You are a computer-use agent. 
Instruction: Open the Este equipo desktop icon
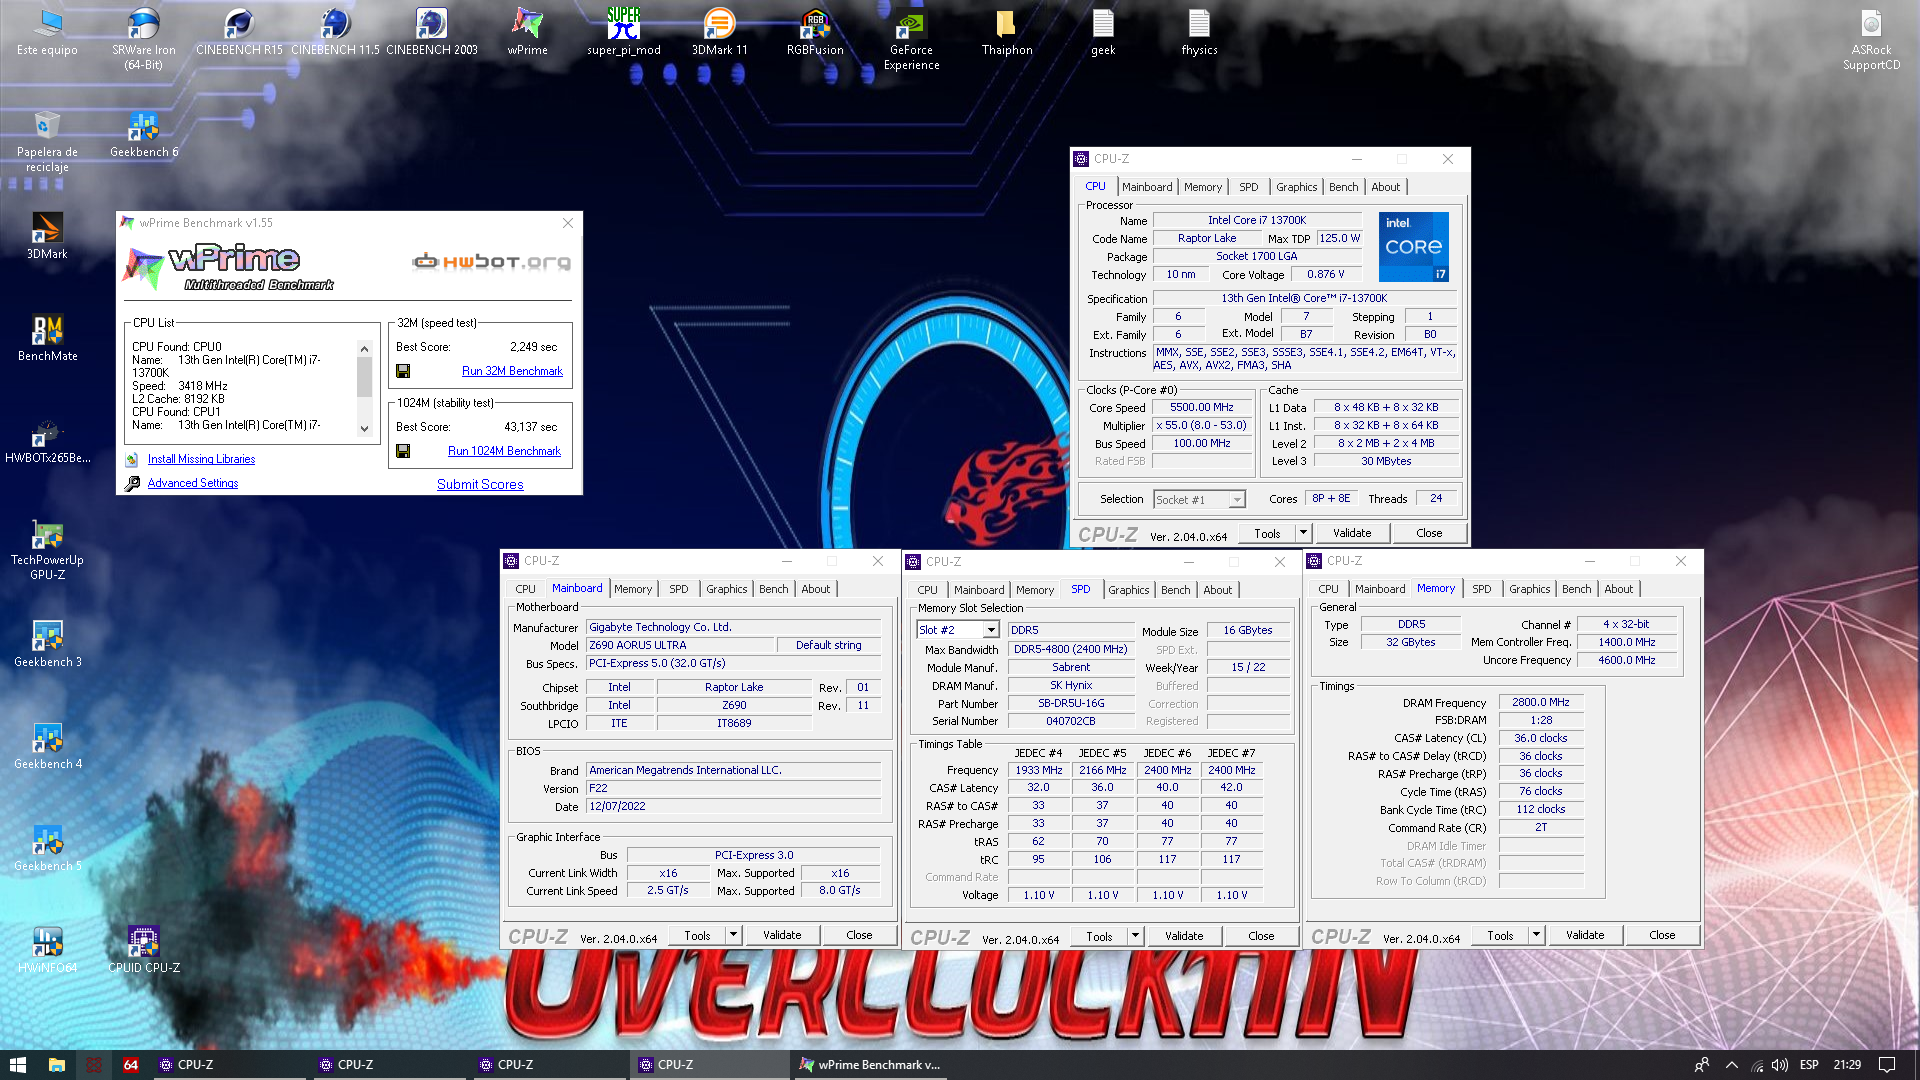pos(47,32)
